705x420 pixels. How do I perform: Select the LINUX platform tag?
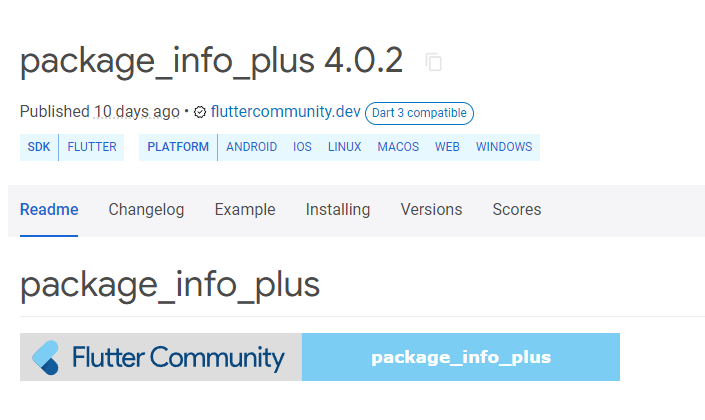(344, 147)
